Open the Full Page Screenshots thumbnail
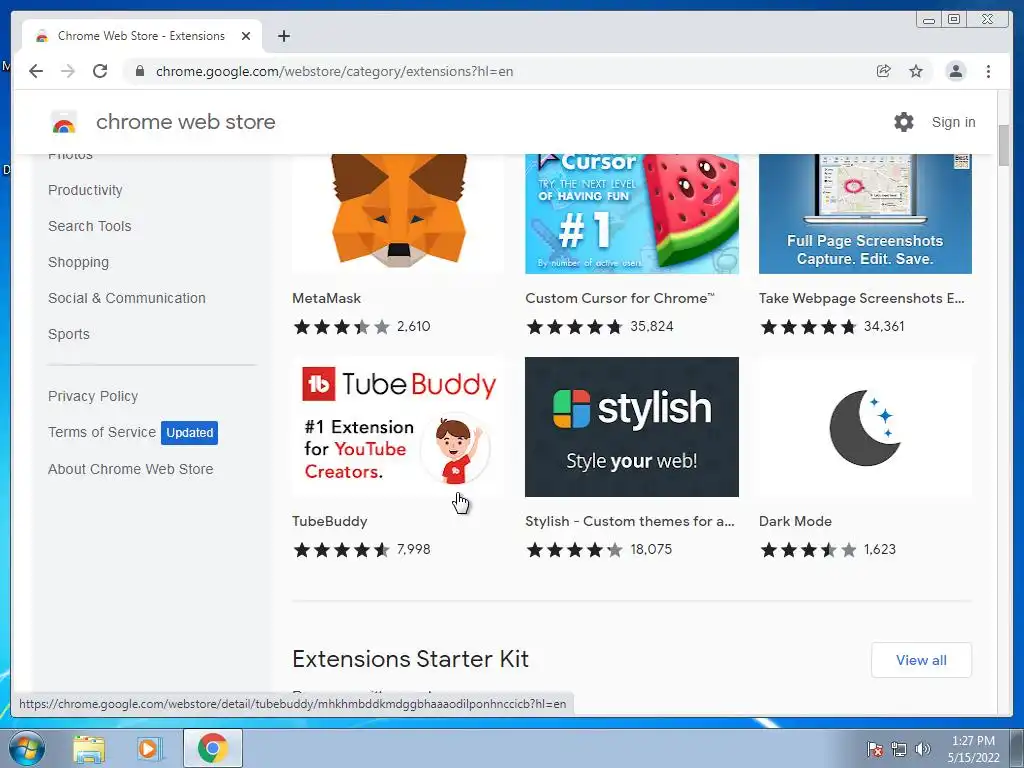 (865, 214)
